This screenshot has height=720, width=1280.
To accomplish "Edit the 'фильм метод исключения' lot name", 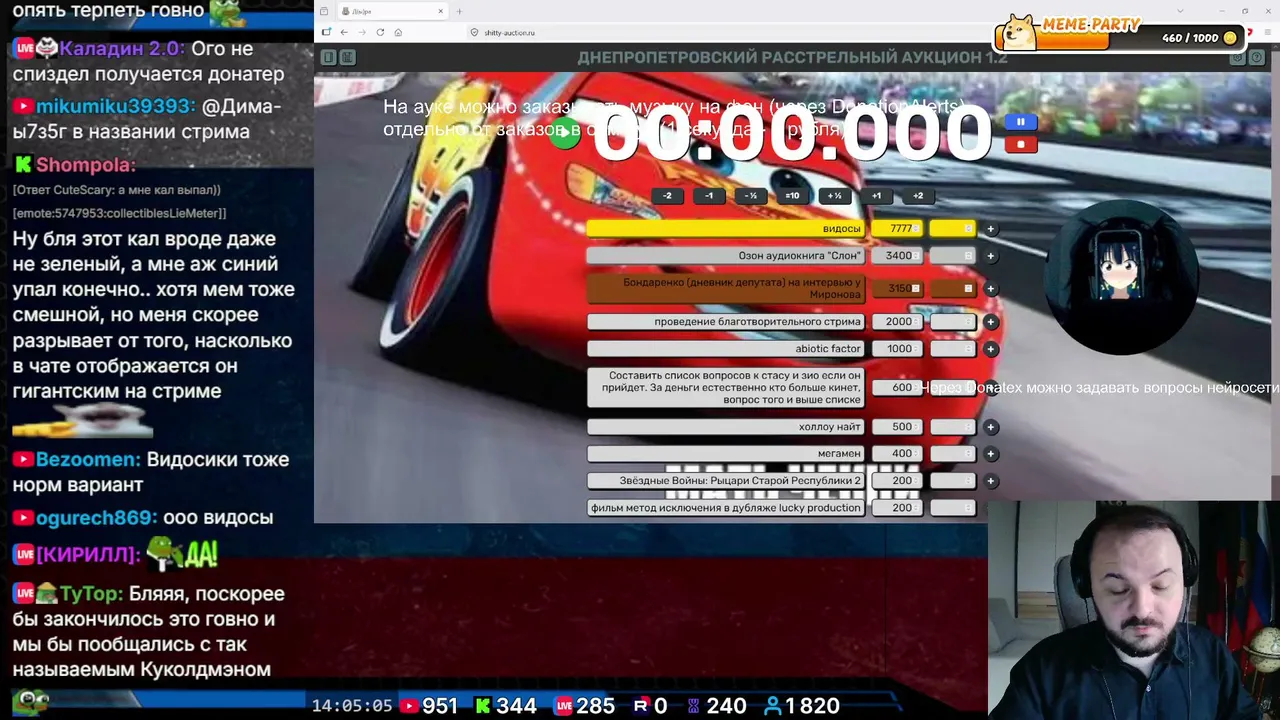I will (726, 508).
